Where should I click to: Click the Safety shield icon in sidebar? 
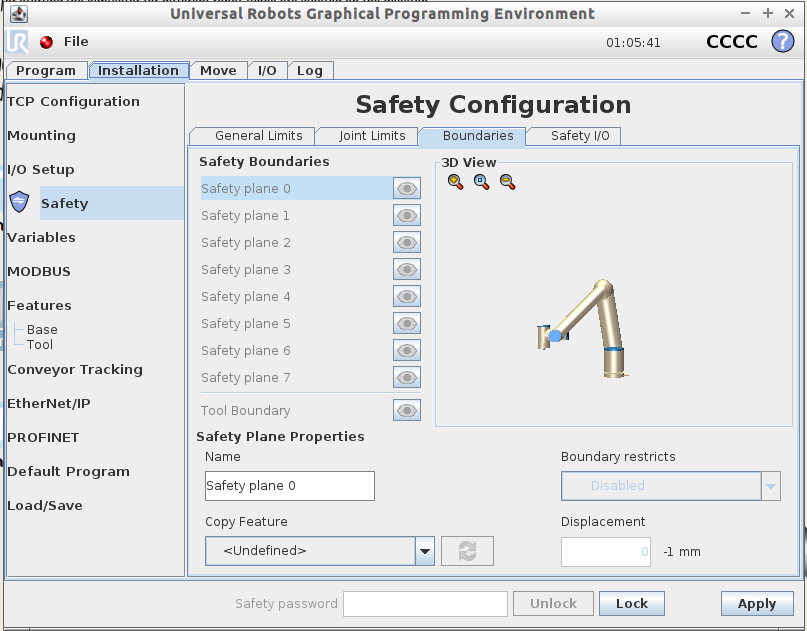point(19,203)
